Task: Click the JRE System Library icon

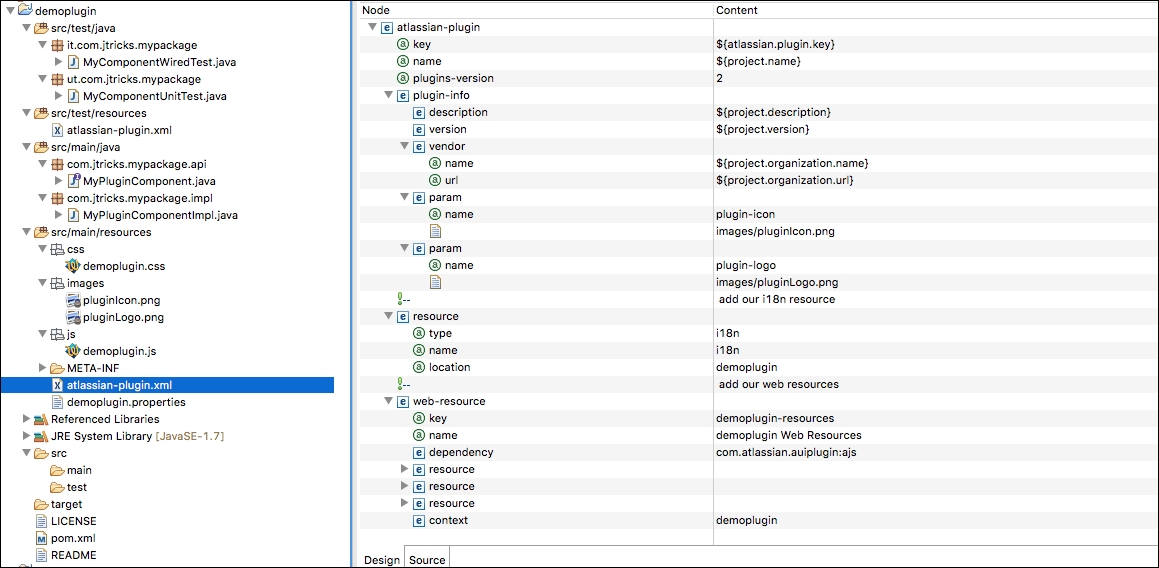Action: coord(41,436)
